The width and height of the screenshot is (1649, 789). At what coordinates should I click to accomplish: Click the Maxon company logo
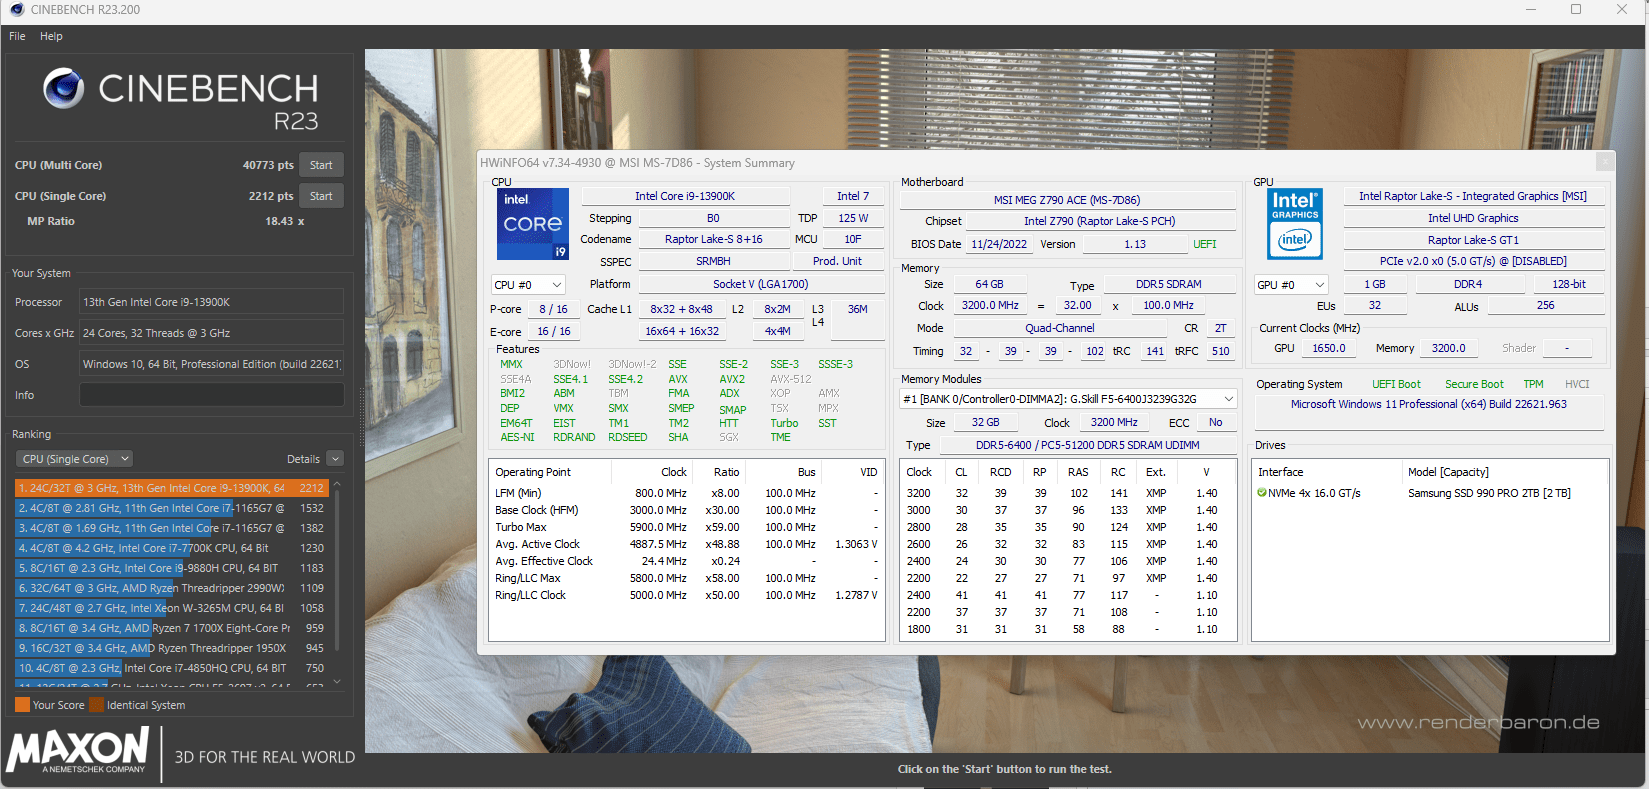78,750
